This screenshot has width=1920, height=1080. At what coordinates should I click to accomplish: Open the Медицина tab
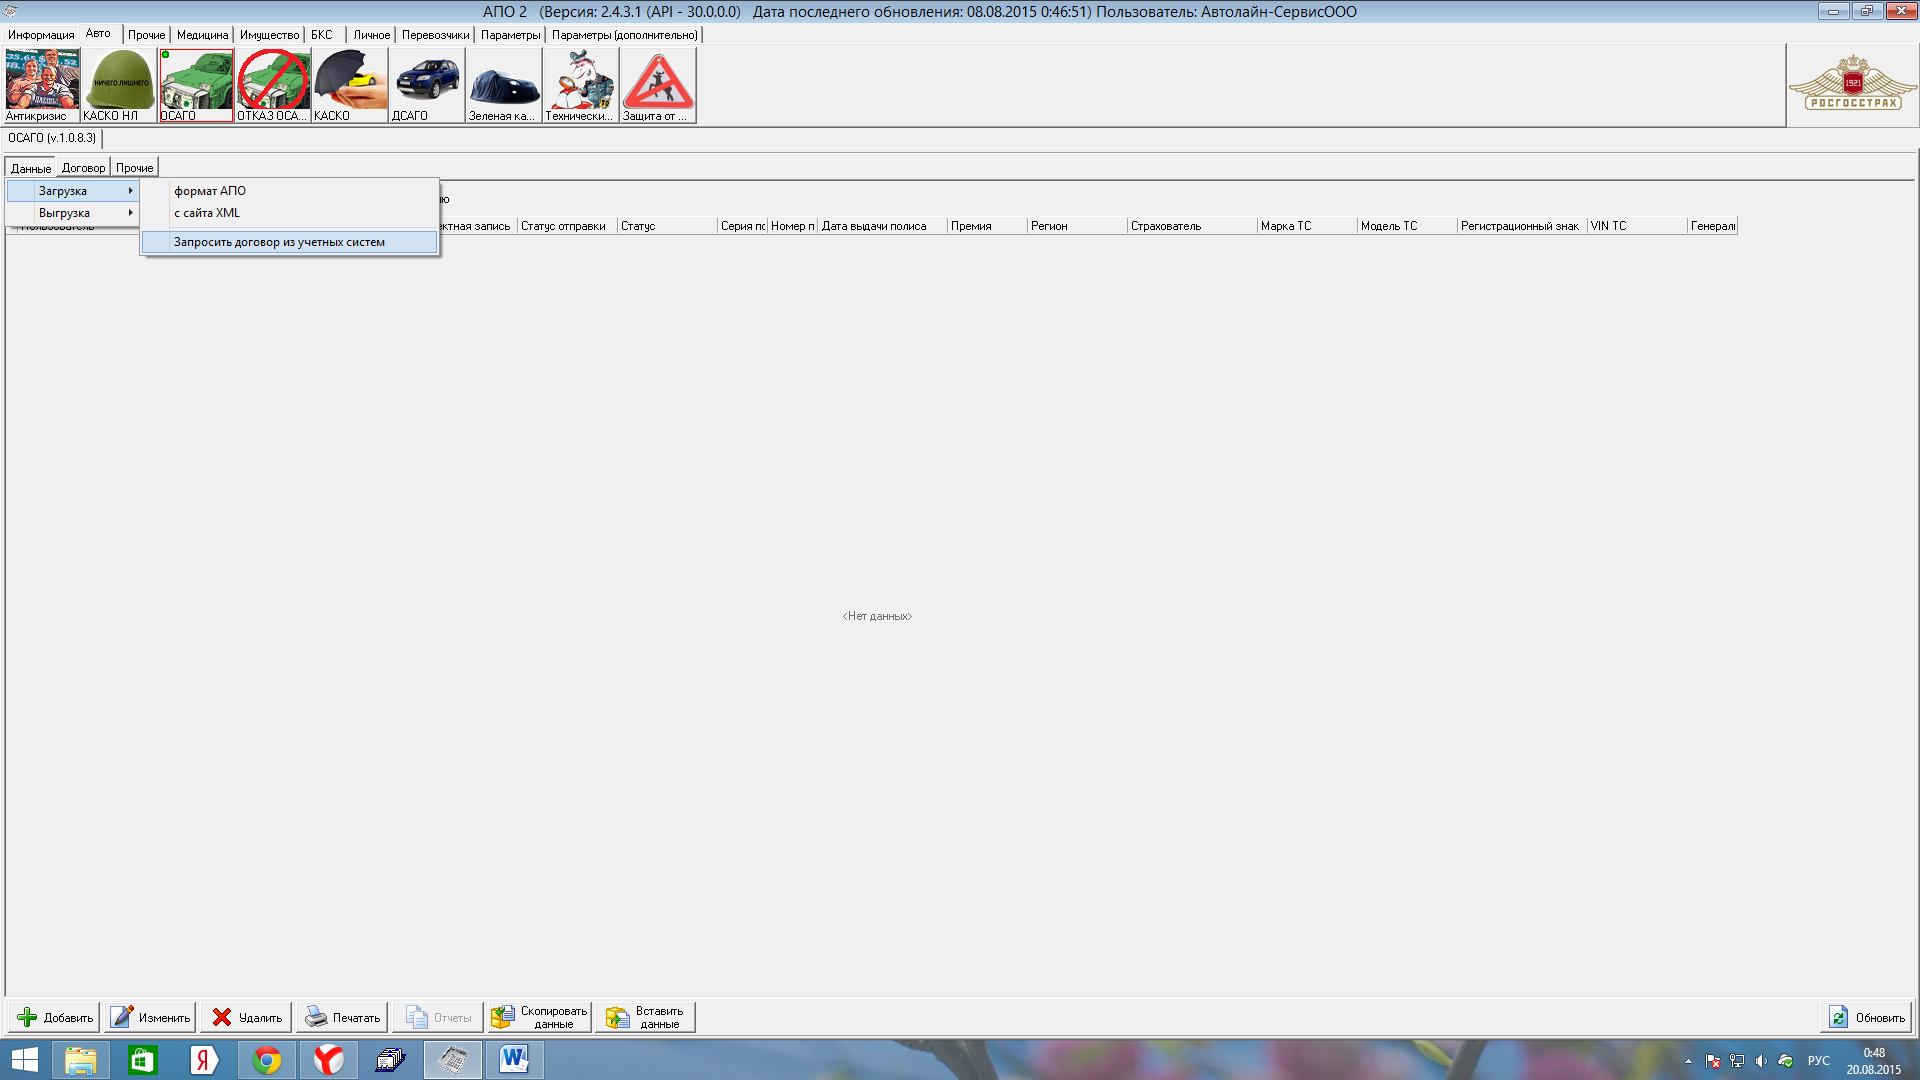click(203, 35)
